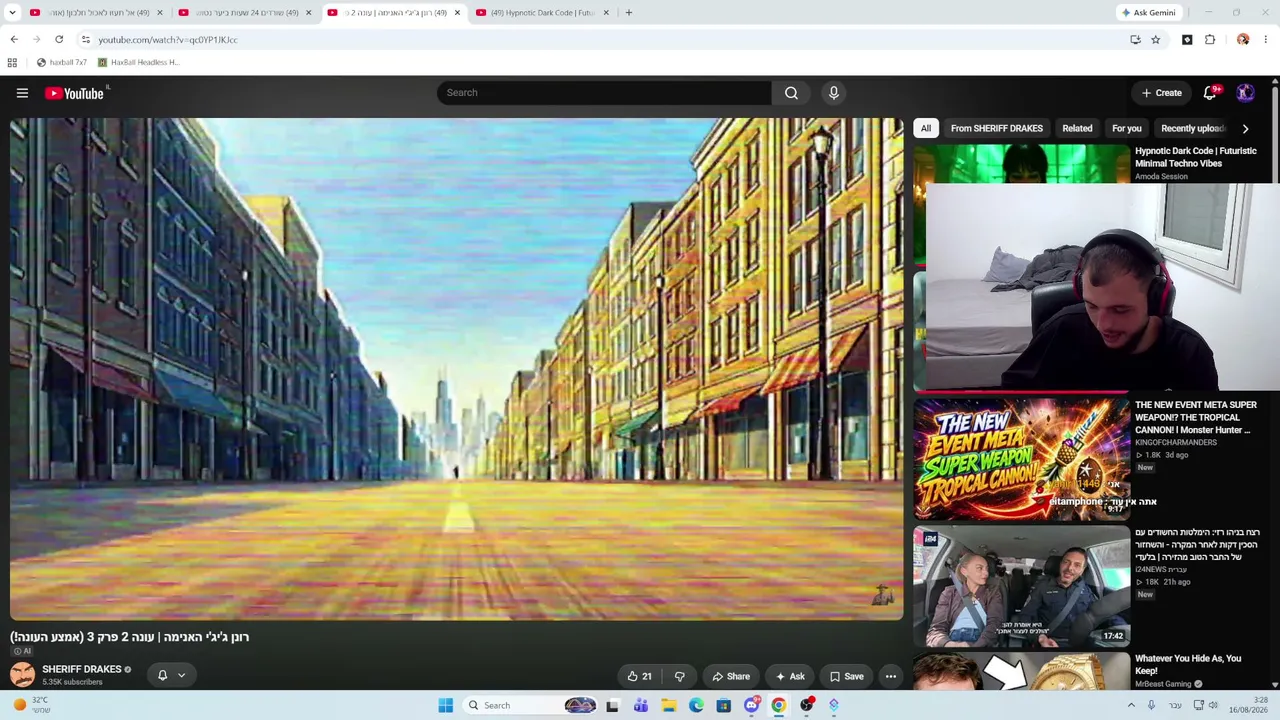Open File Explorer from the taskbar

(669, 705)
